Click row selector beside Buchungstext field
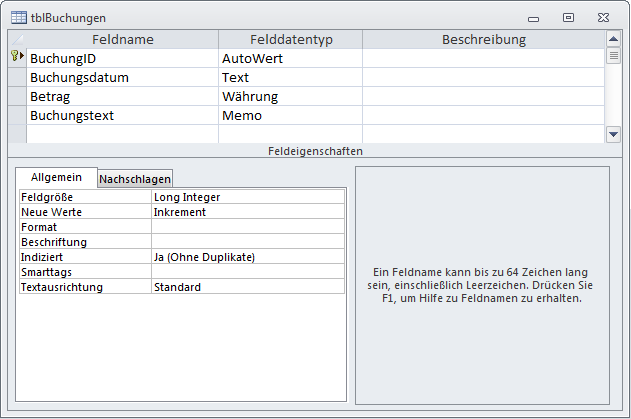 17,115
